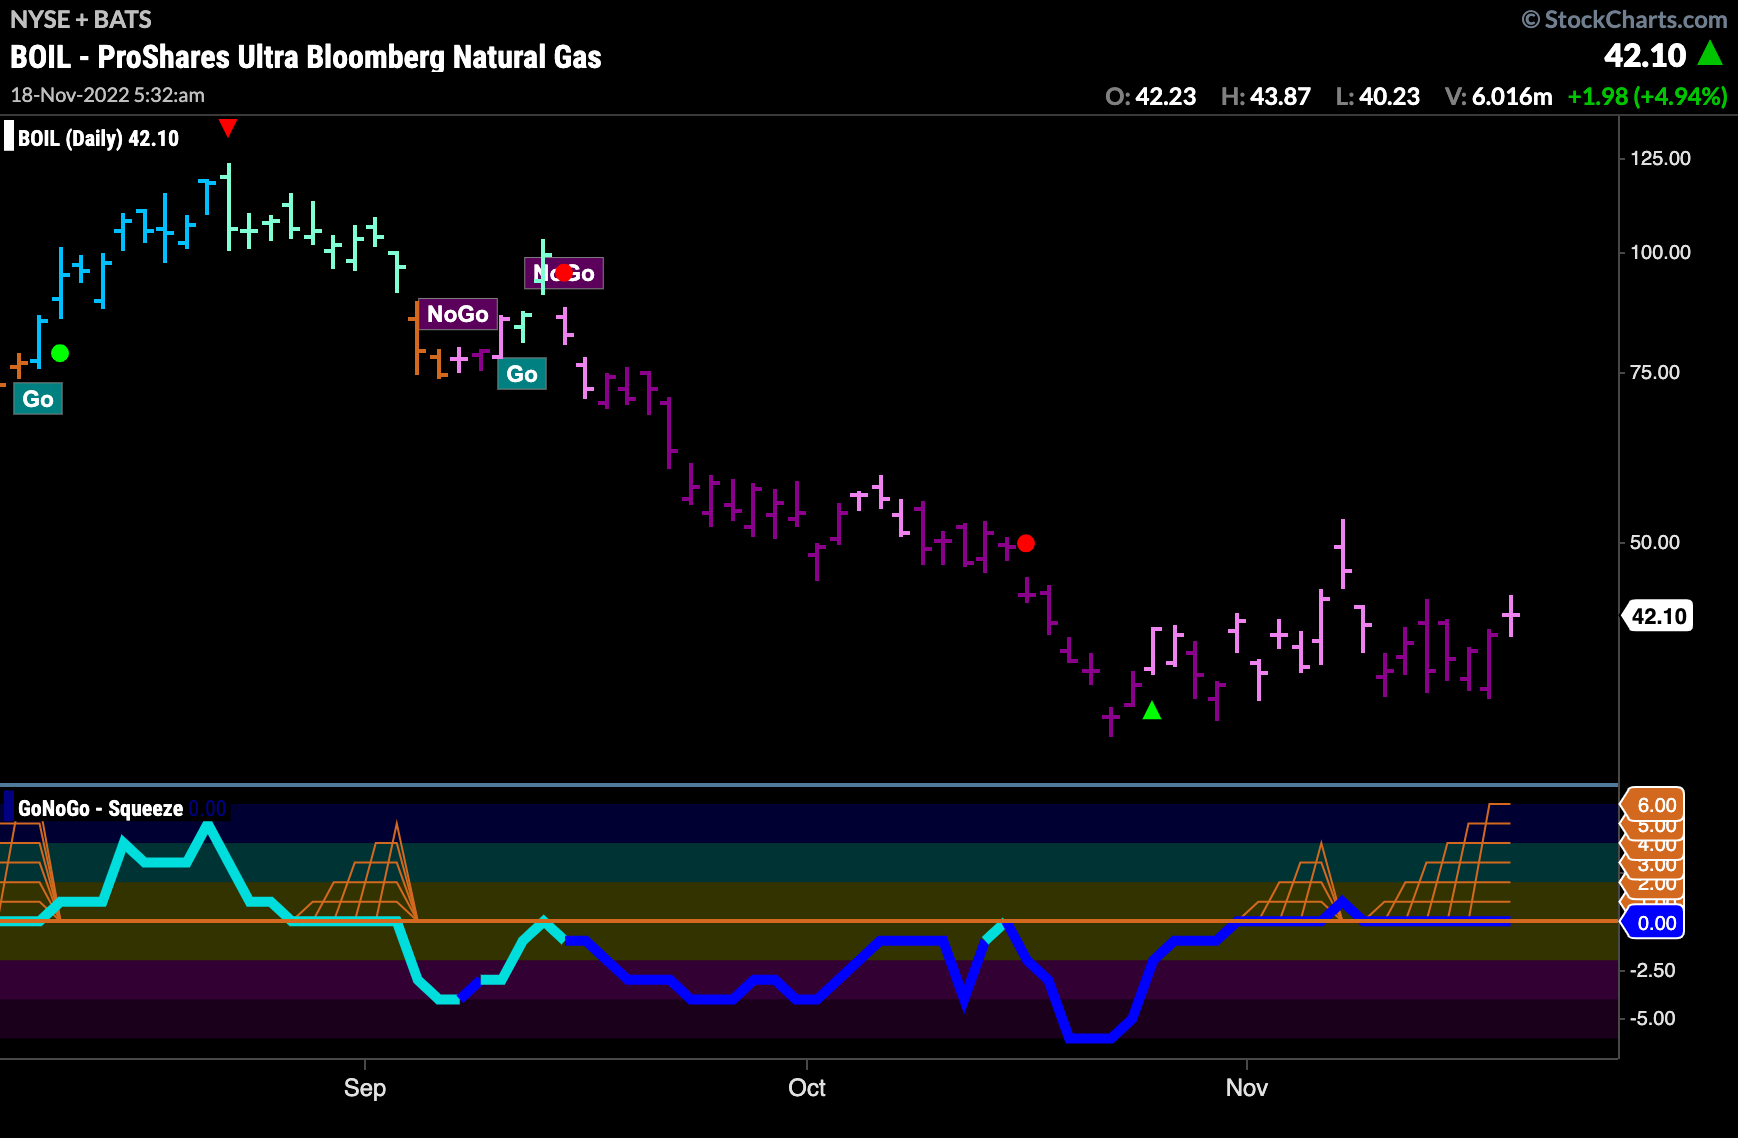Click the -5.00 oscillator axis label
The height and width of the screenshot is (1138, 1738).
coord(1653,1018)
